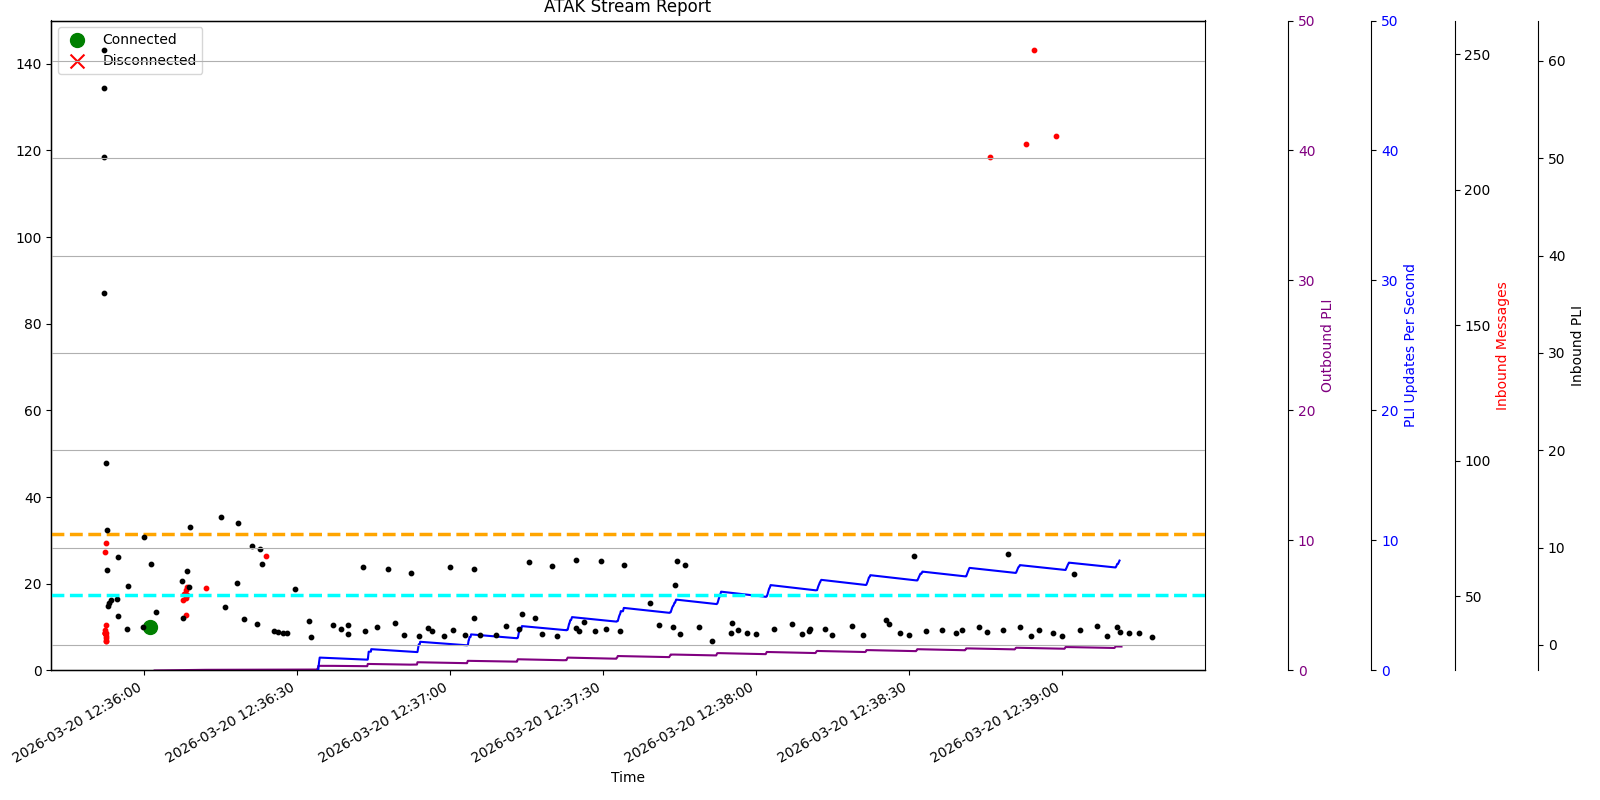1600x800 pixels.
Task: Click the black Inbound PLI axis label
Action: pyautogui.click(x=1577, y=346)
